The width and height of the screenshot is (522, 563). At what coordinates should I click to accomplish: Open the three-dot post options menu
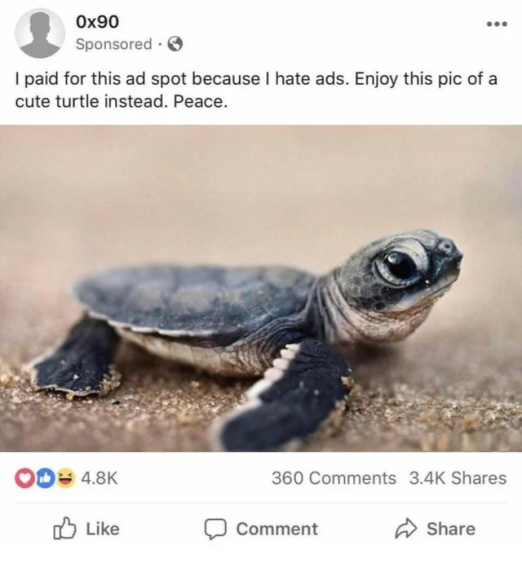tap(497, 24)
